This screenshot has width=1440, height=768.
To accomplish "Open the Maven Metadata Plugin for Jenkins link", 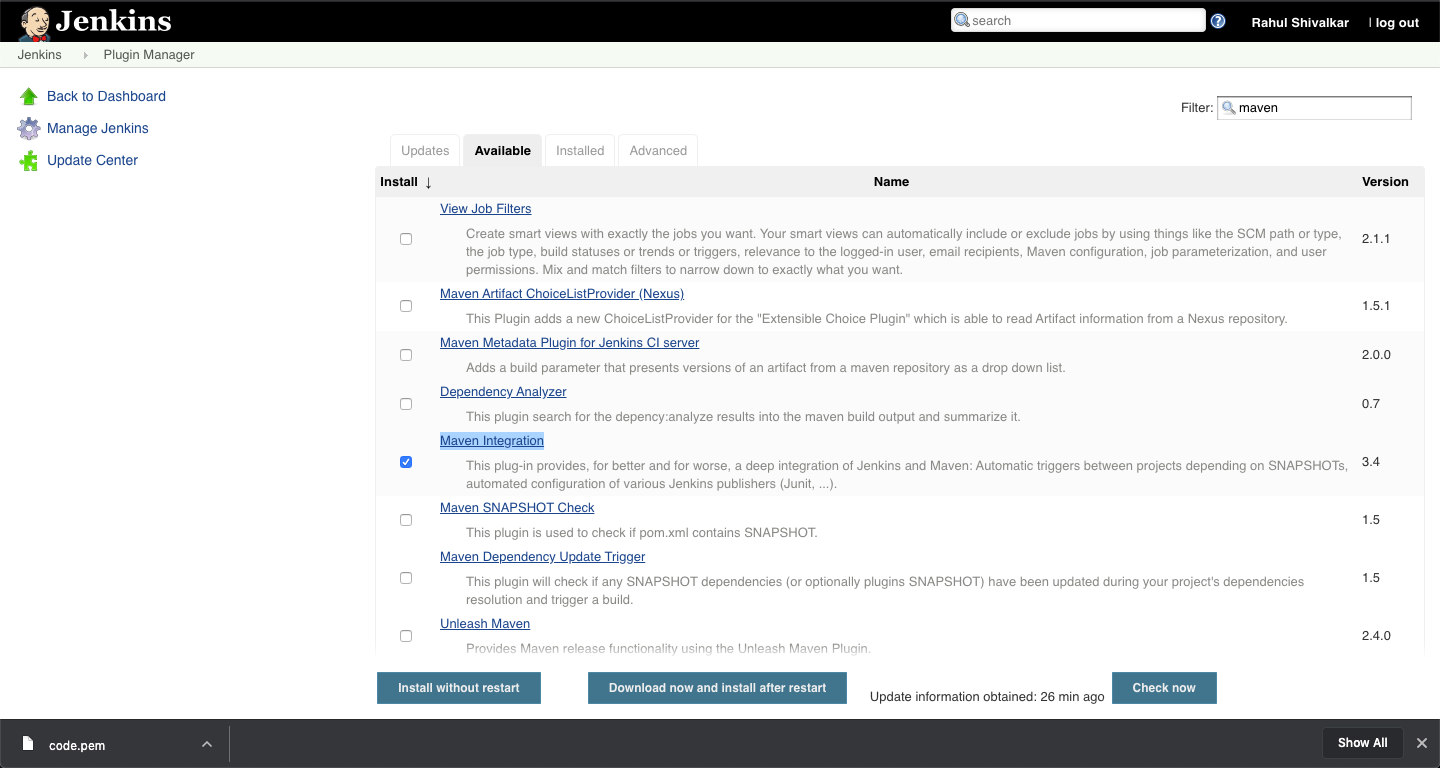I will tap(569, 342).
